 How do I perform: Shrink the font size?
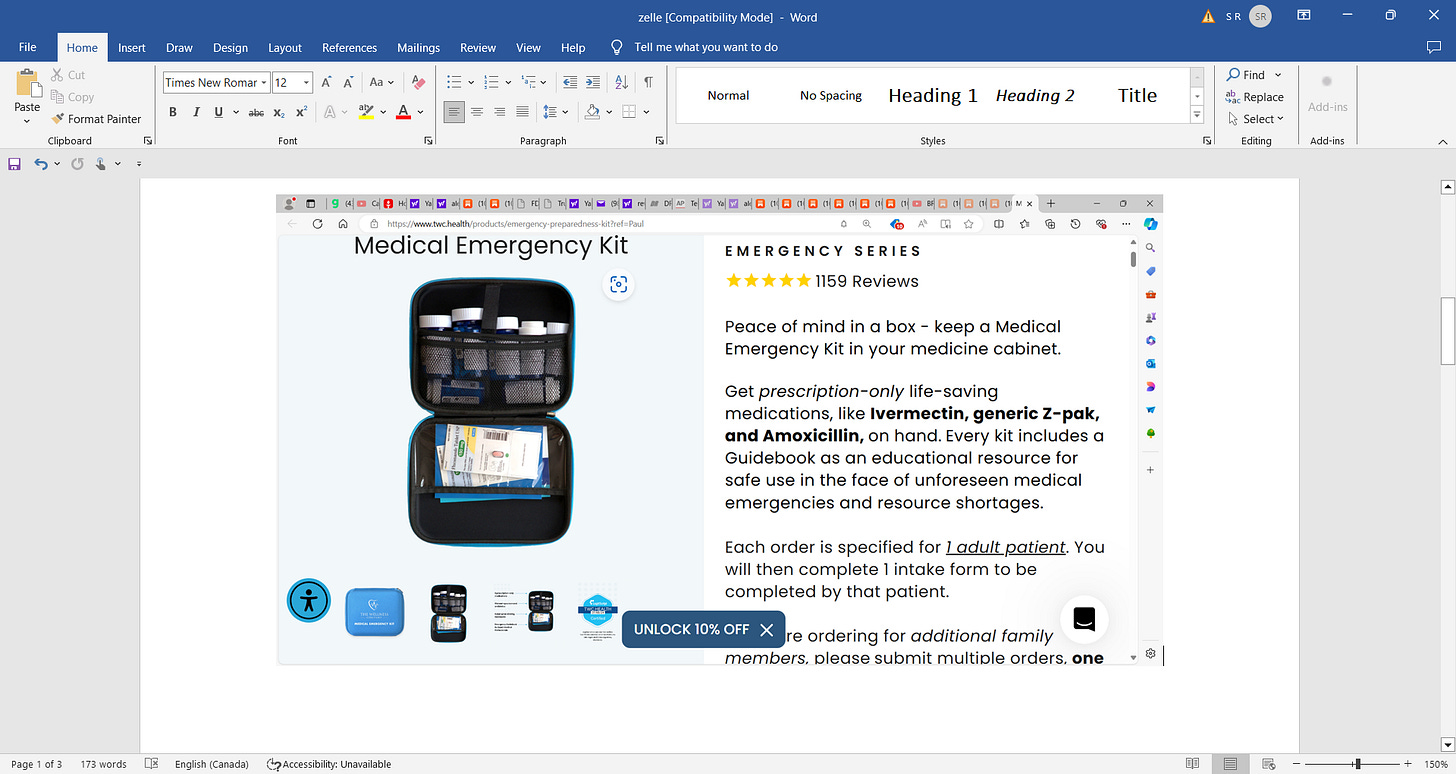(349, 83)
